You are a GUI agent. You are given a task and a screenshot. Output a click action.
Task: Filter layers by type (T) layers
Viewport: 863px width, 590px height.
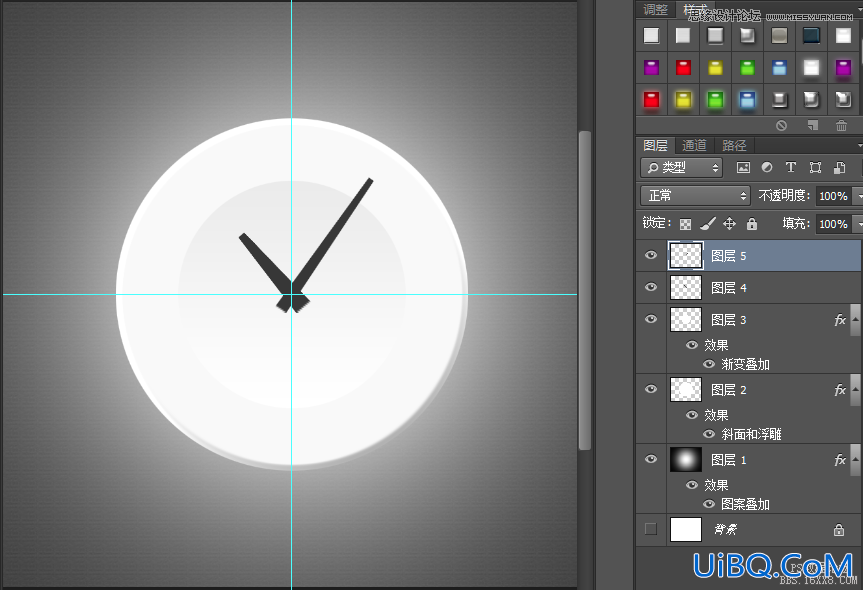(x=790, y=167)
